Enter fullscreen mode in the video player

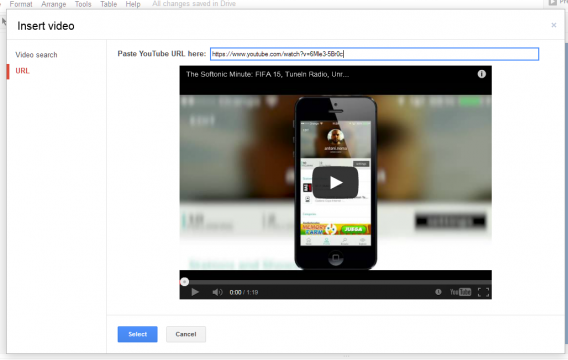coord(483,292)
